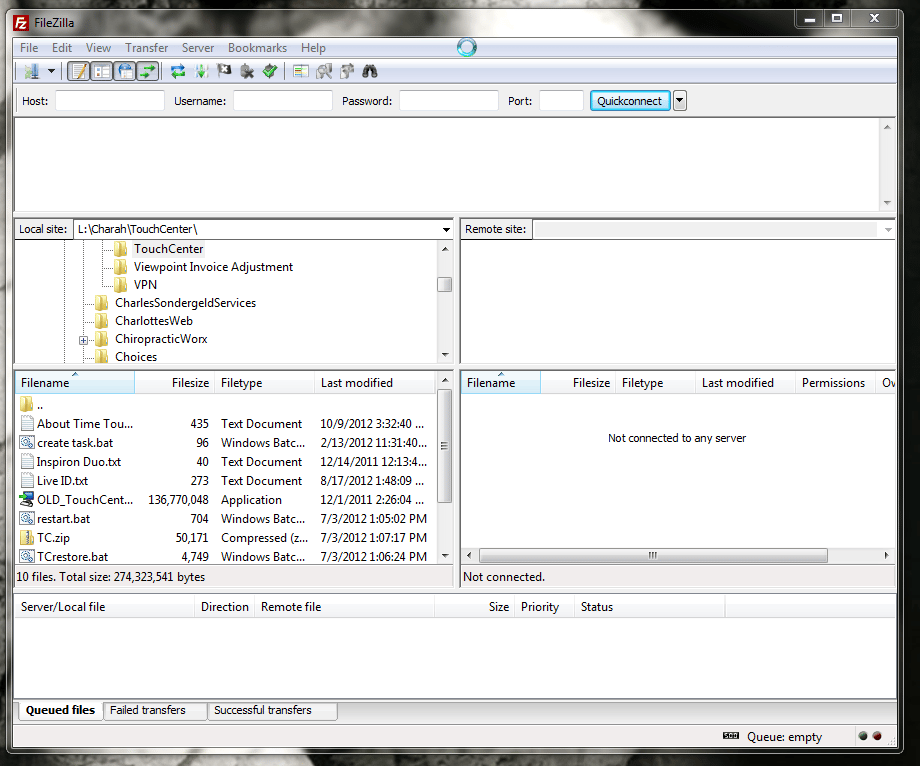Sort local files by Filetype

(x=265, y=383)
